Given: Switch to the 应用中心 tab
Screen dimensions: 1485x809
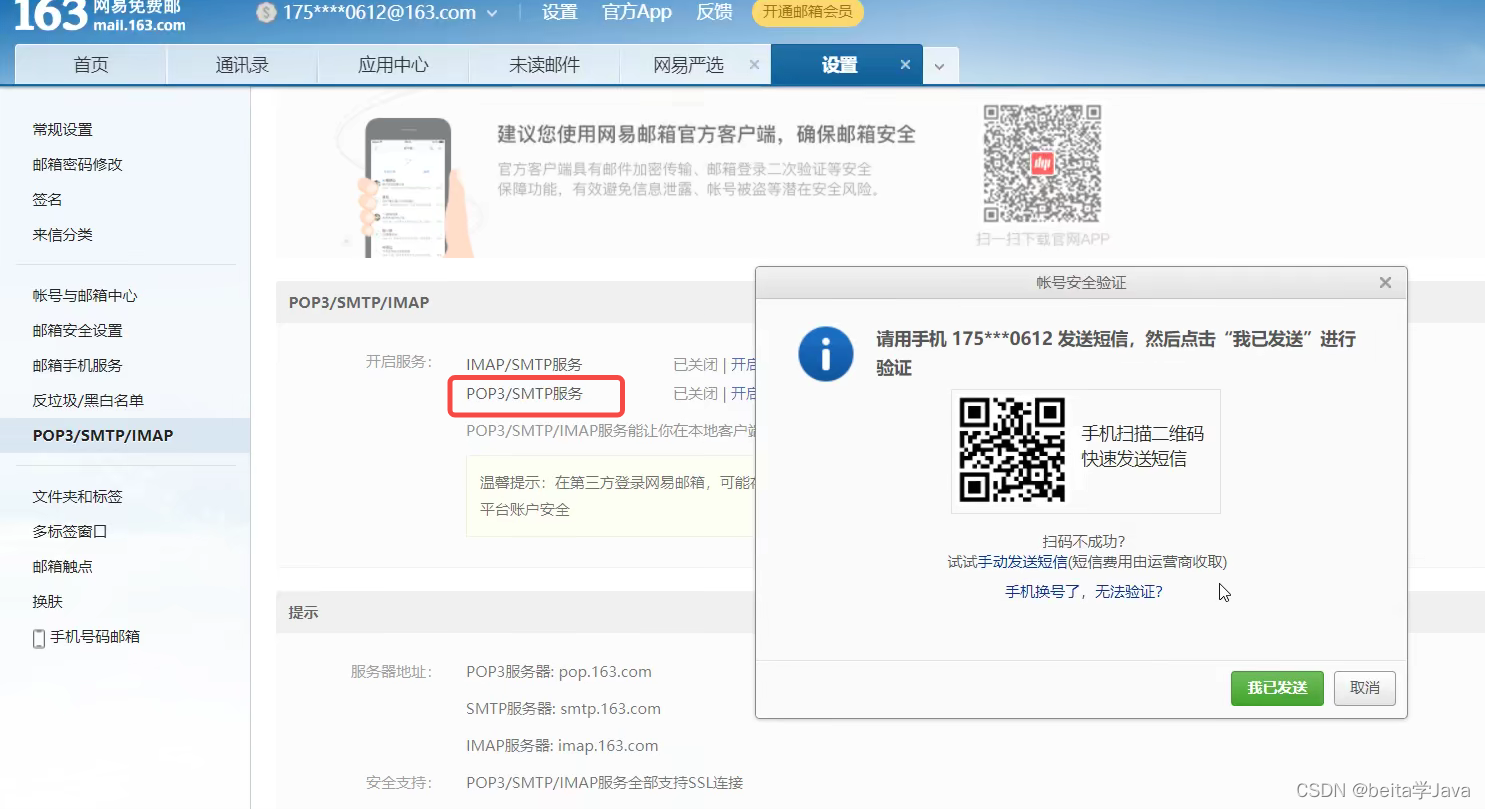Looking at the screenshot, I should (x=393, y=65).
